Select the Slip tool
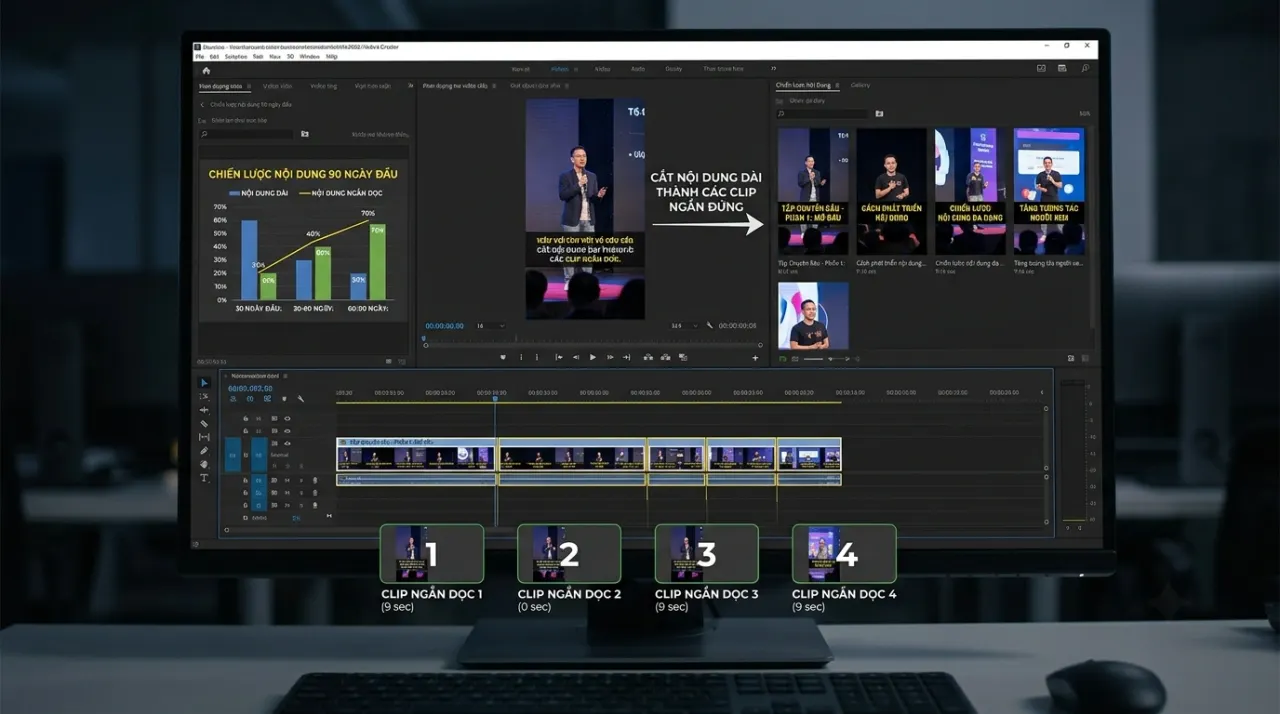Screen dimensions: 1280x714 [204, 437]
